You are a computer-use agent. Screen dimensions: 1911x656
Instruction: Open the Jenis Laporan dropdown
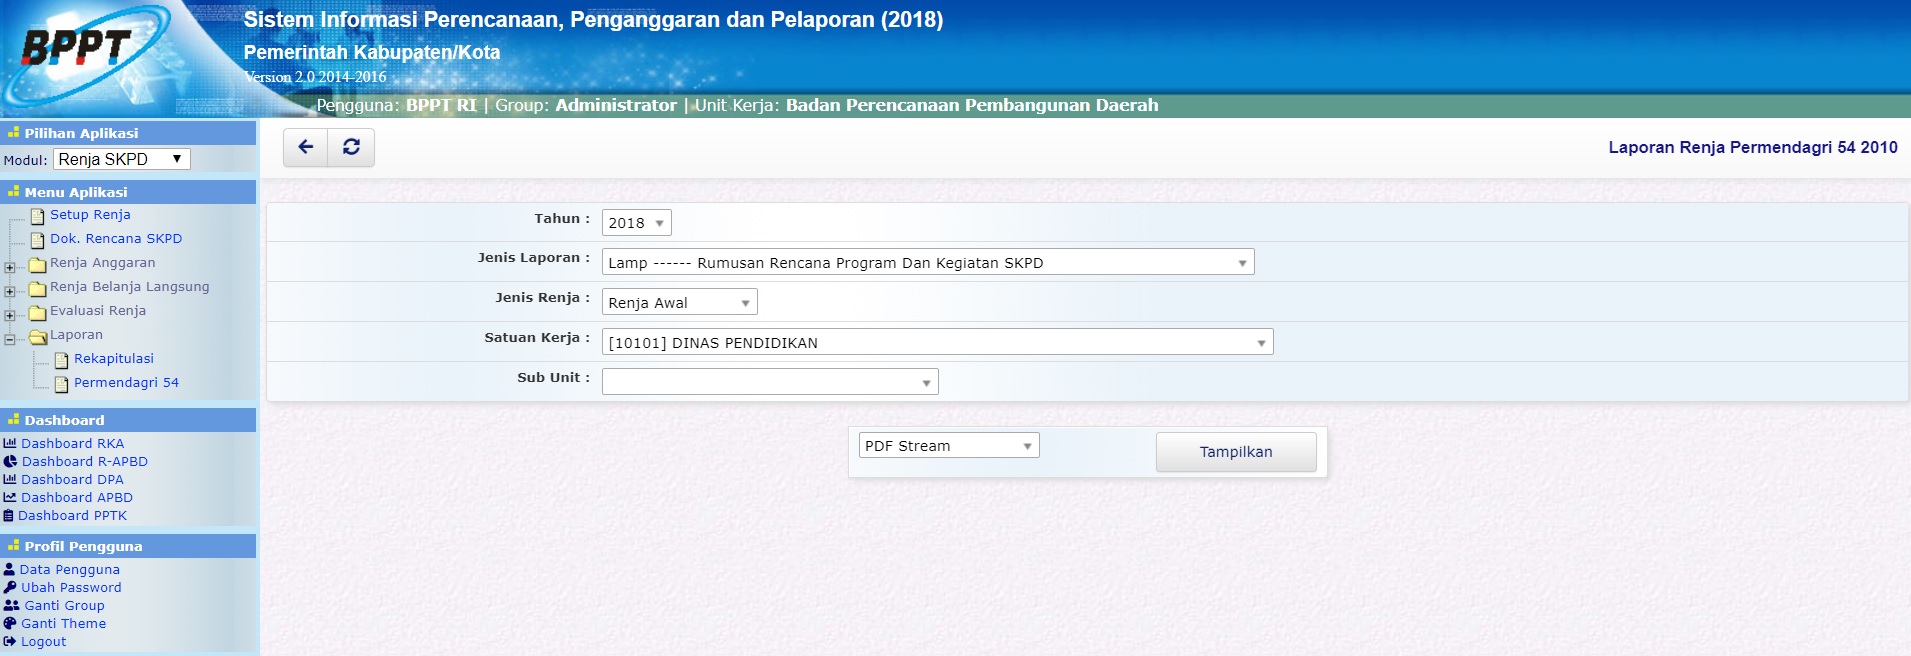pos(928,262)
